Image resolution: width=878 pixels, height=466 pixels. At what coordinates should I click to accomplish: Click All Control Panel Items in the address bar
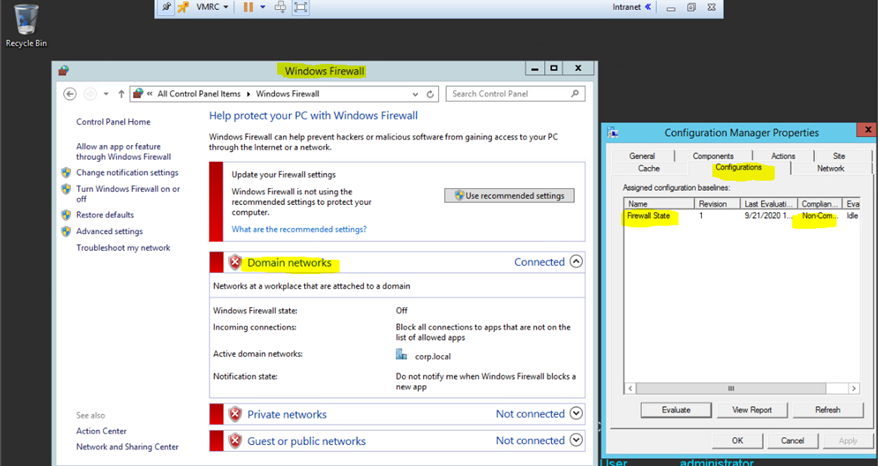click(199, 94)
